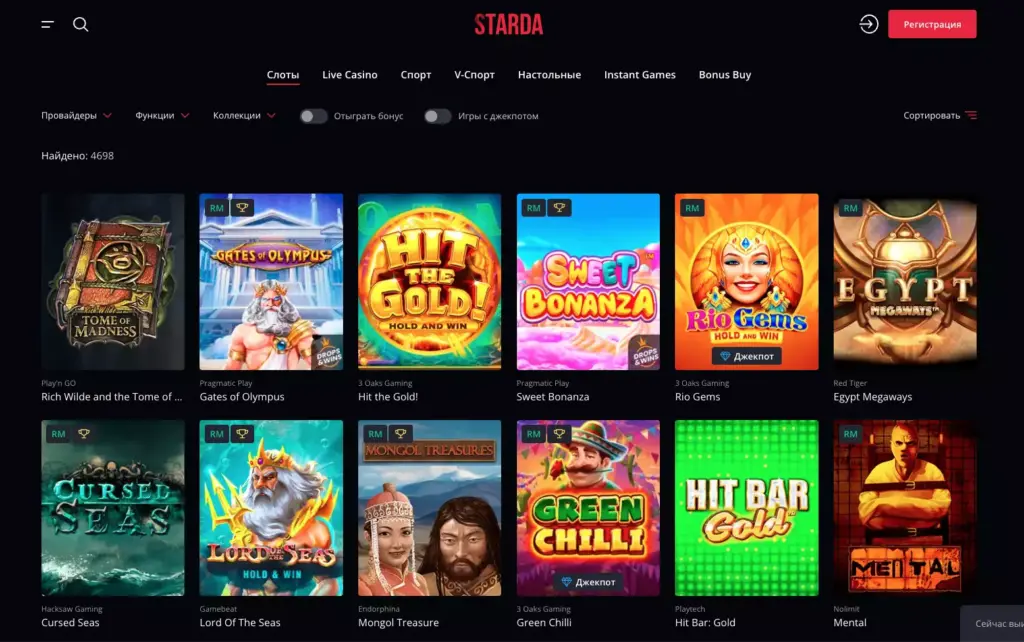
Task: Expand the Коллекции dropdown
Action: [244, 116]
